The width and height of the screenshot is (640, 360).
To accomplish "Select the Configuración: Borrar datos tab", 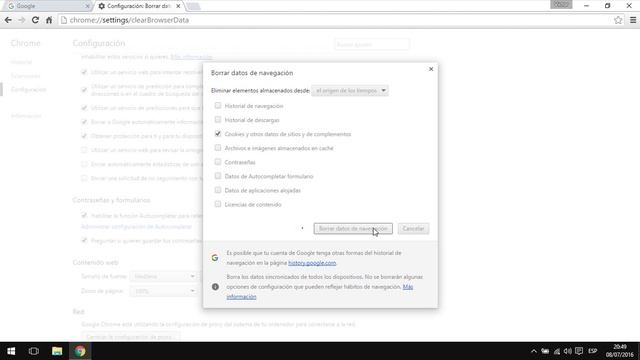I will pos(139,6).
